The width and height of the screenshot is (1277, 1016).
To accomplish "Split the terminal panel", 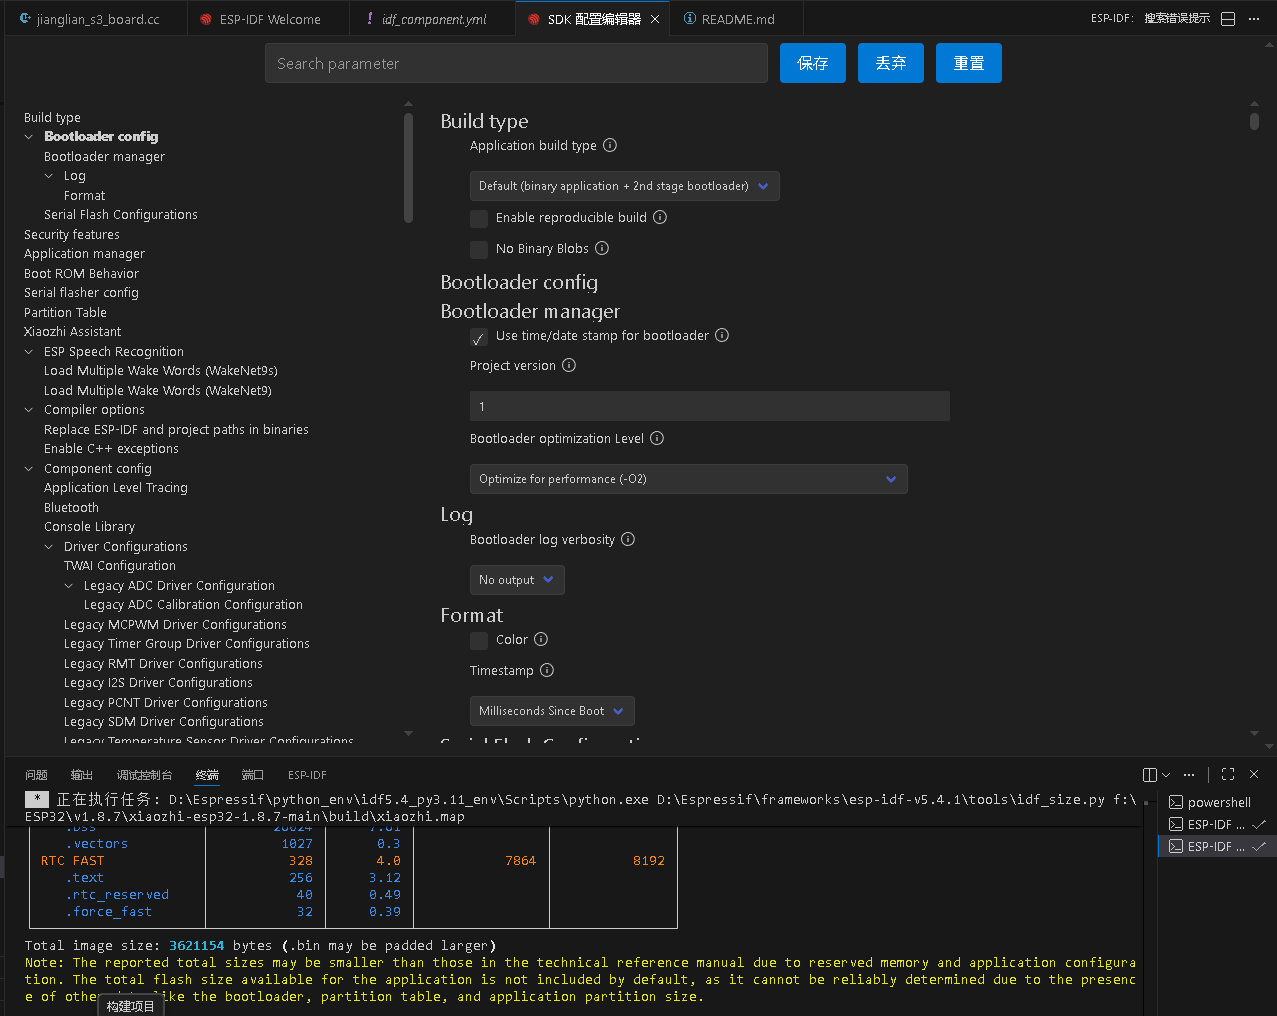I will (1150, 774).
